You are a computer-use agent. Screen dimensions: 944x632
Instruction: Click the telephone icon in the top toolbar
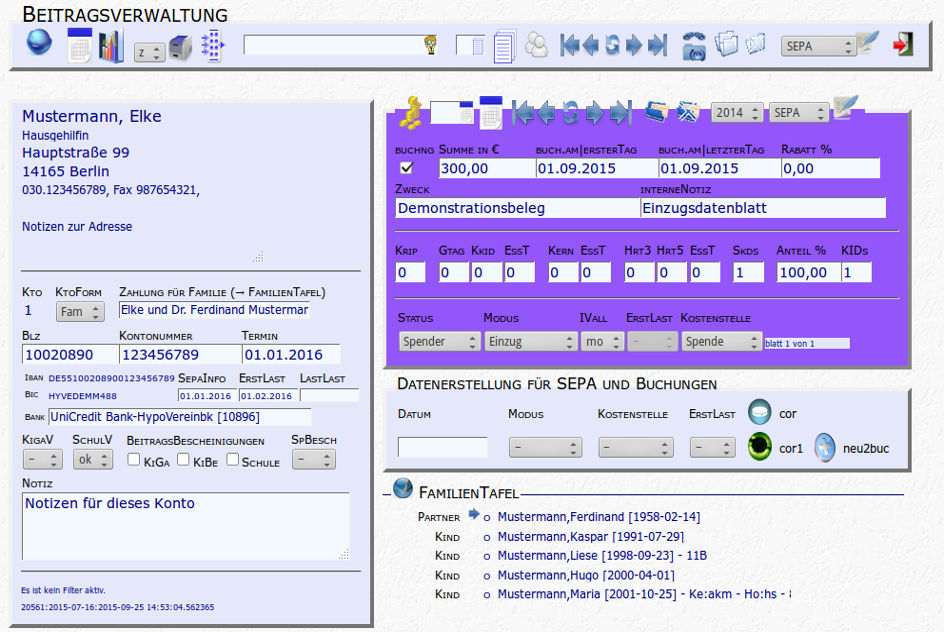(x=693, y=46)
